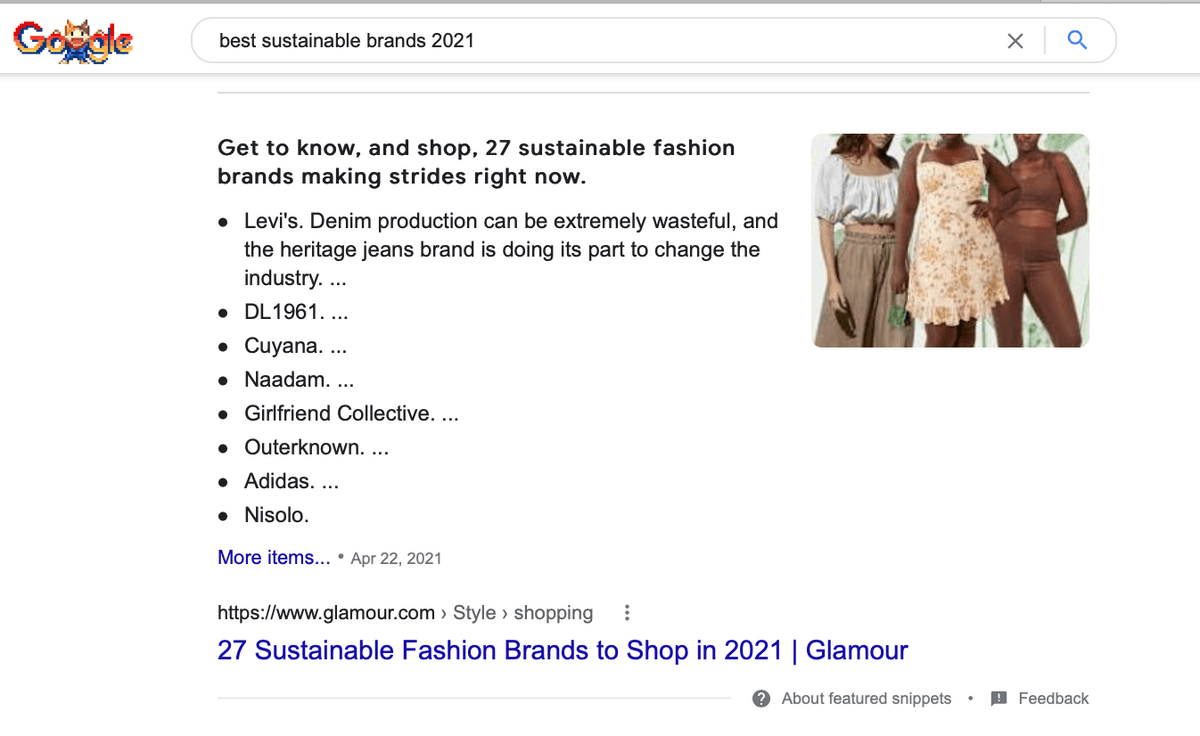Viewport: 1200px width, 736px height.
Task: Click the Adidas list entry
Action: click(278, 481)
